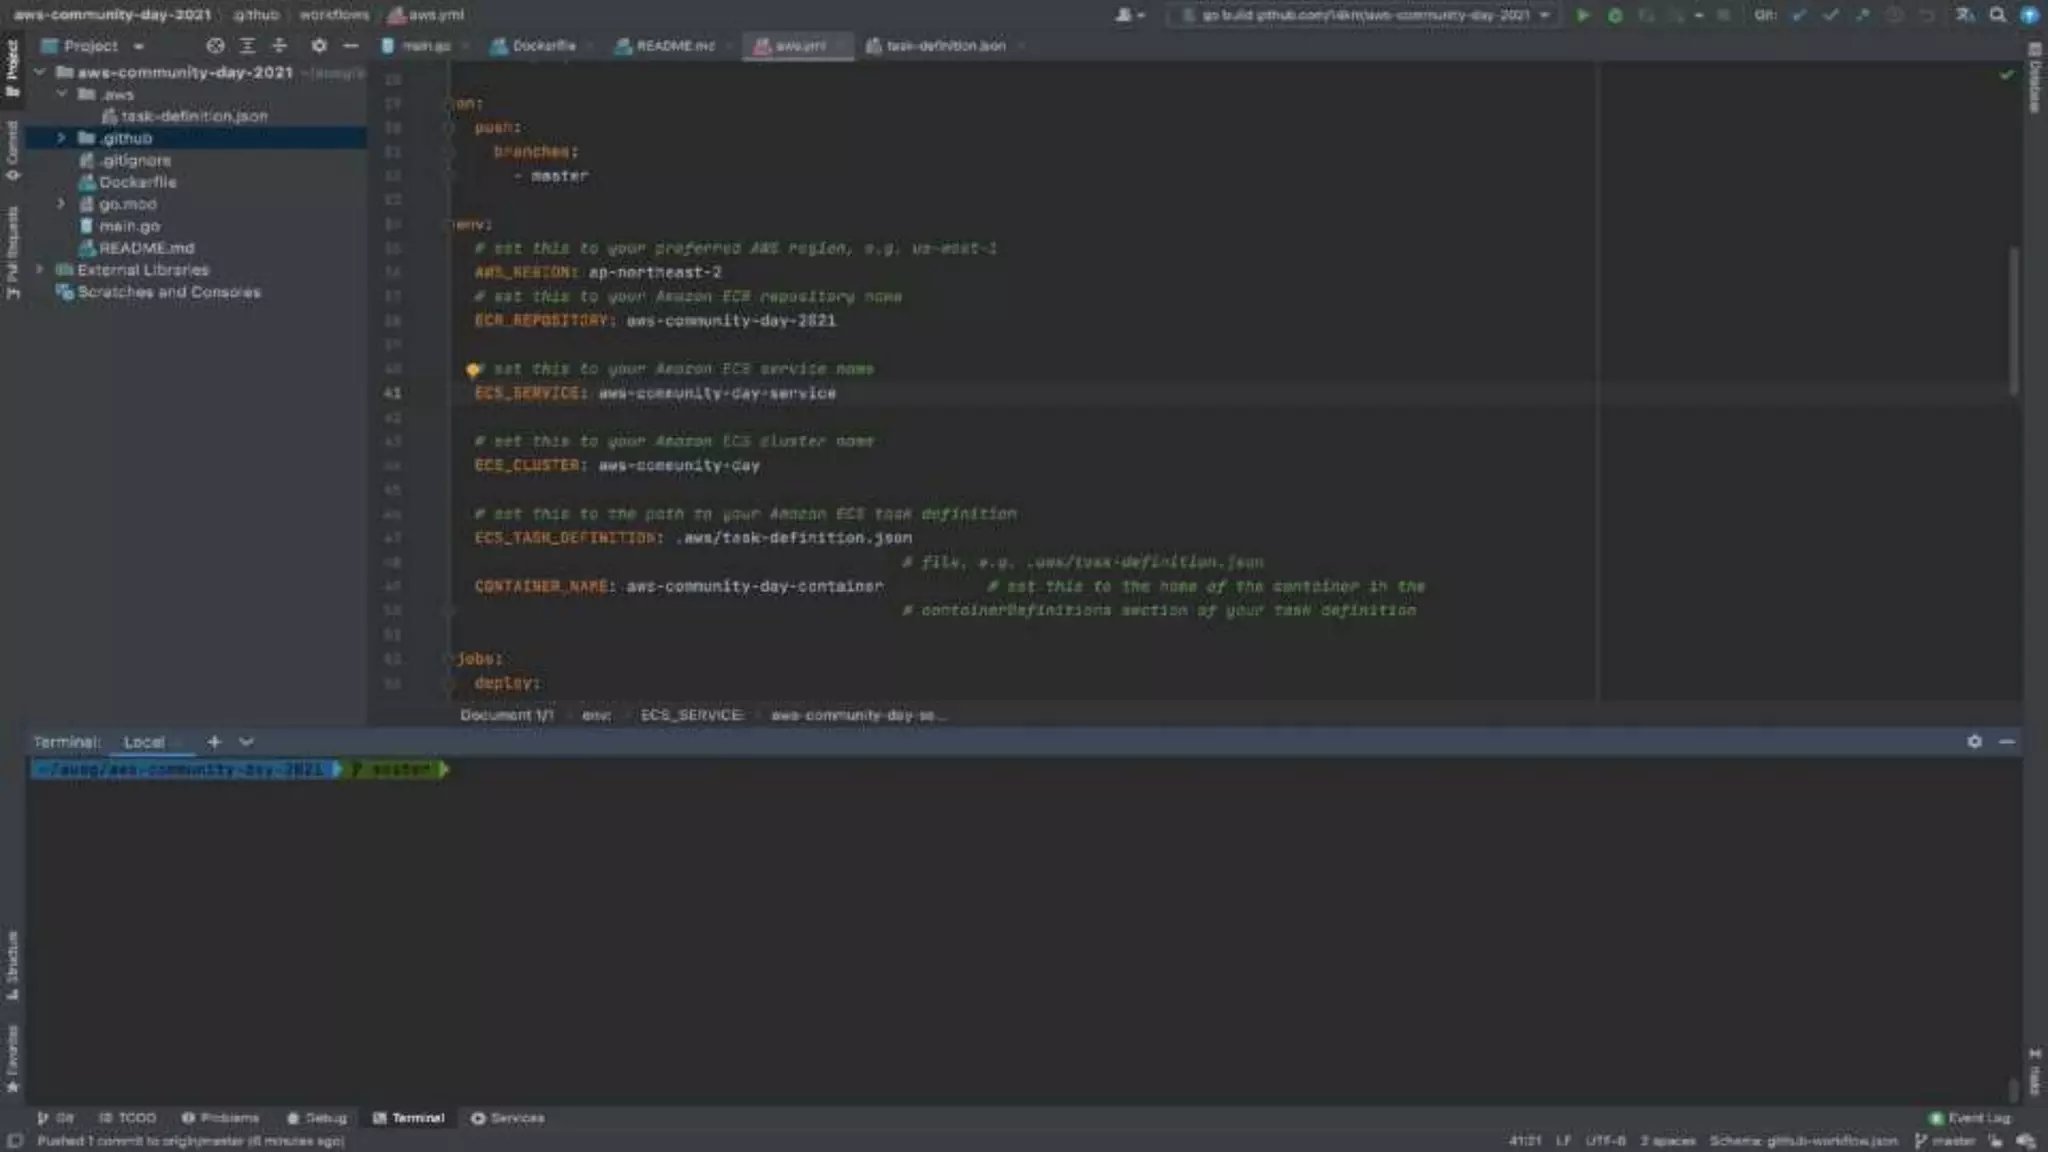Open Project panel gear settings
This screenshot has width=2048, height=1152.
tap(319, 46)
